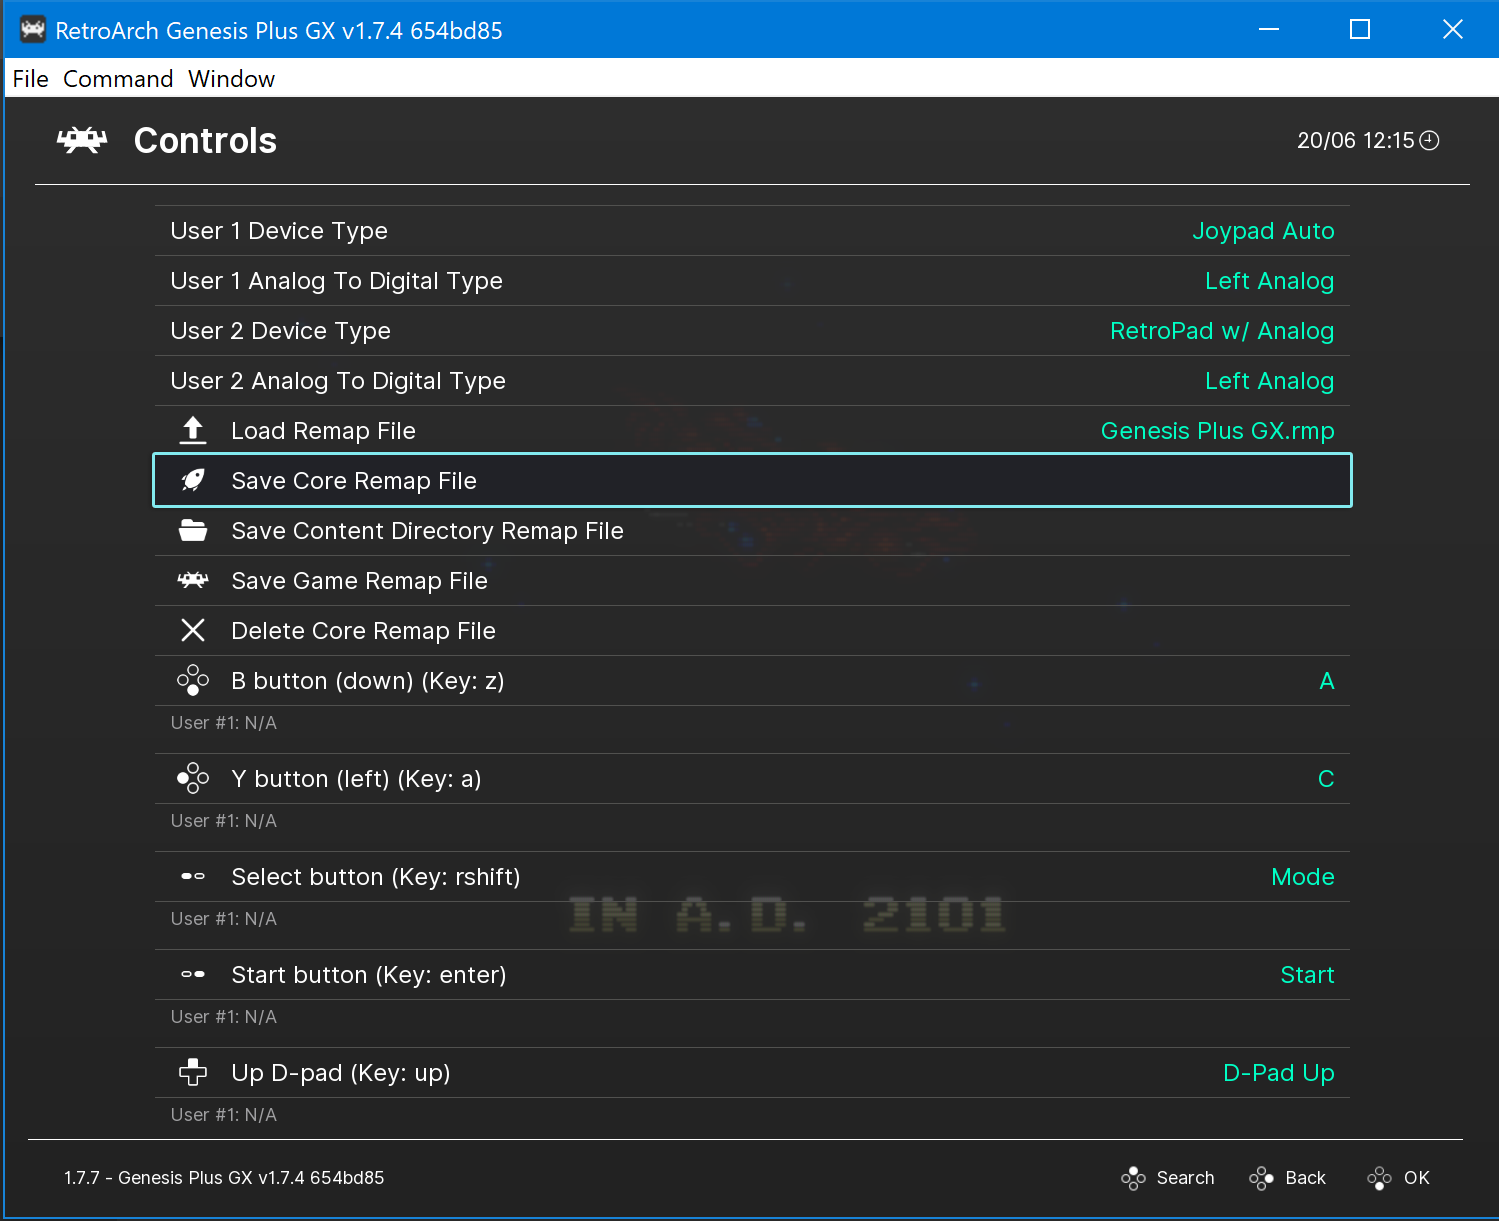The width and height of the screenshot is (1499, 1221).
Task: Change User 1 Device Type Joypad Auto value
Action: (x=1263, y=231)
